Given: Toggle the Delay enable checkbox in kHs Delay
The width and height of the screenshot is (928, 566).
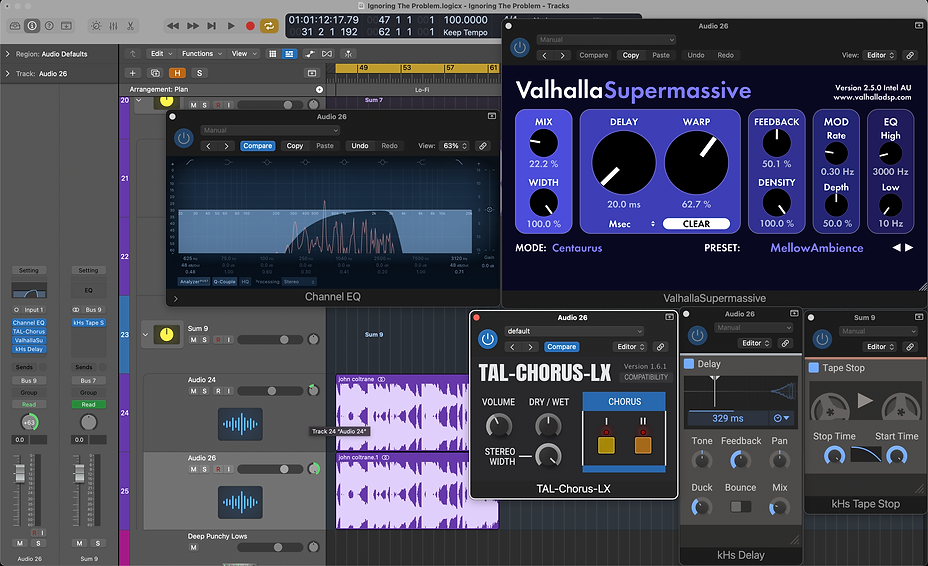Looking at the screenshot, I should 689,364.
